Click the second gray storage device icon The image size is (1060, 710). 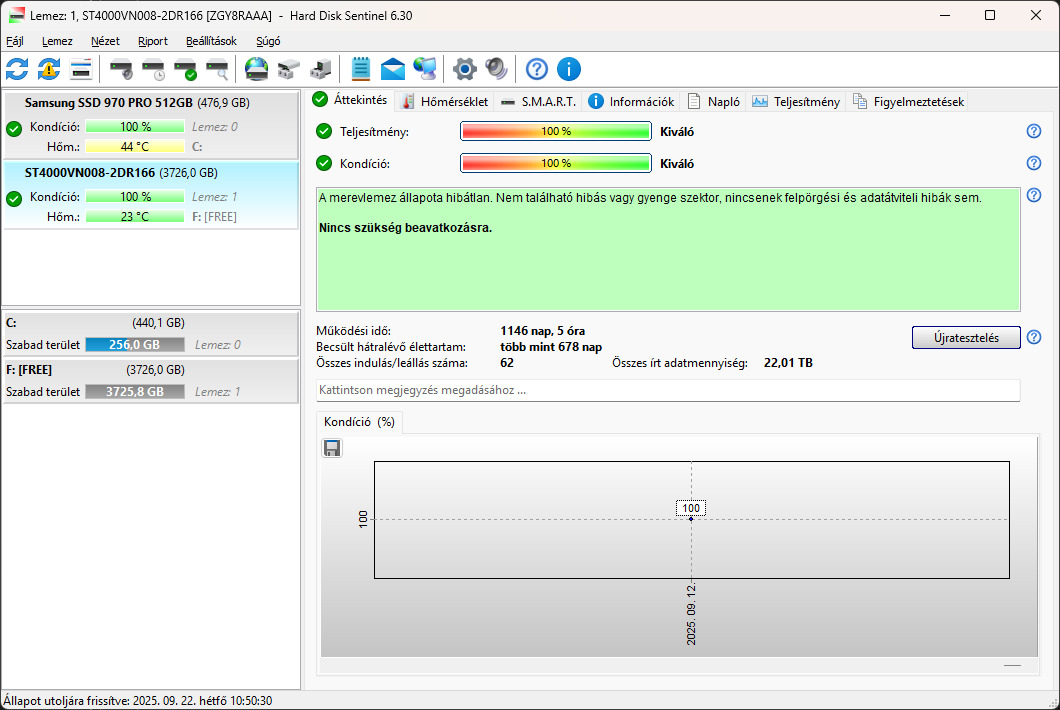click(x=320, y=69)
